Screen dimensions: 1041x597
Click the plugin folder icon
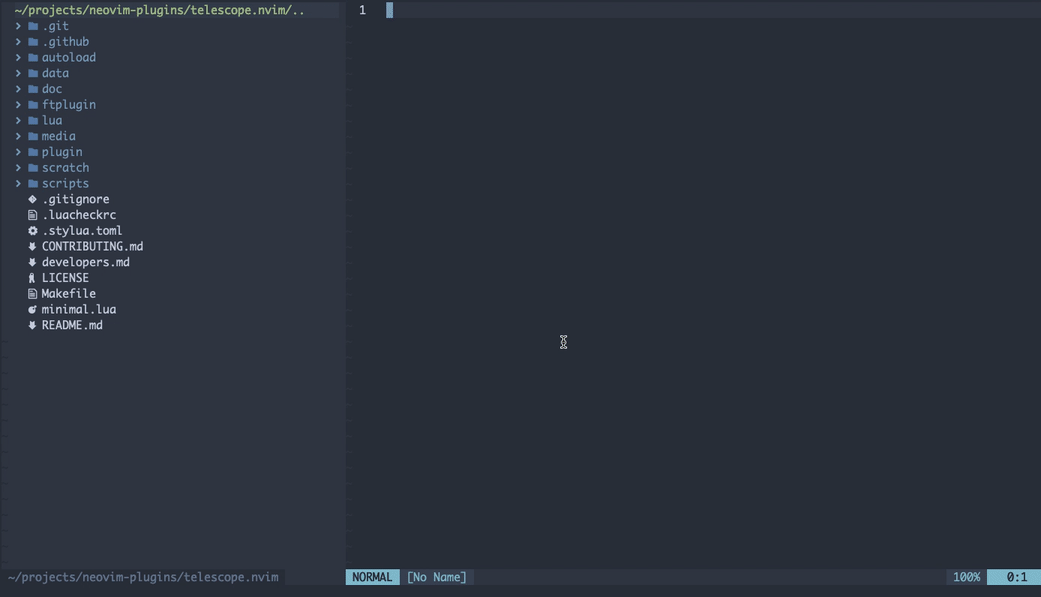pos(33,152)
